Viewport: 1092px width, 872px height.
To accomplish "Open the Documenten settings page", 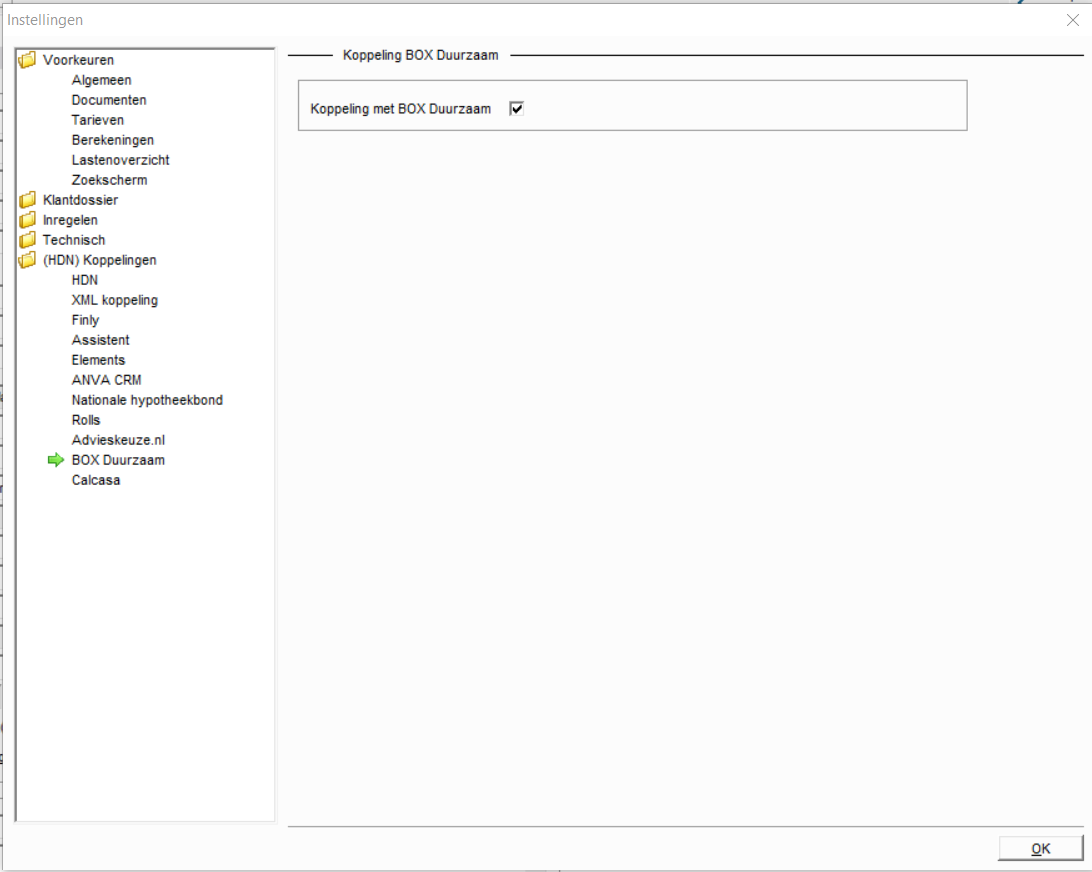I will (x=109, y=100).
